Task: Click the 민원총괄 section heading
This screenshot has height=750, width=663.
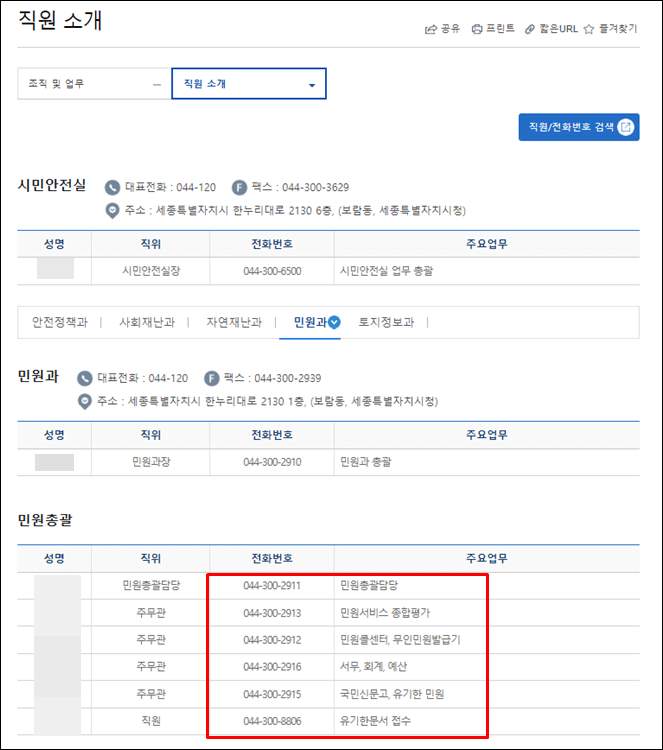Action: 45,520
